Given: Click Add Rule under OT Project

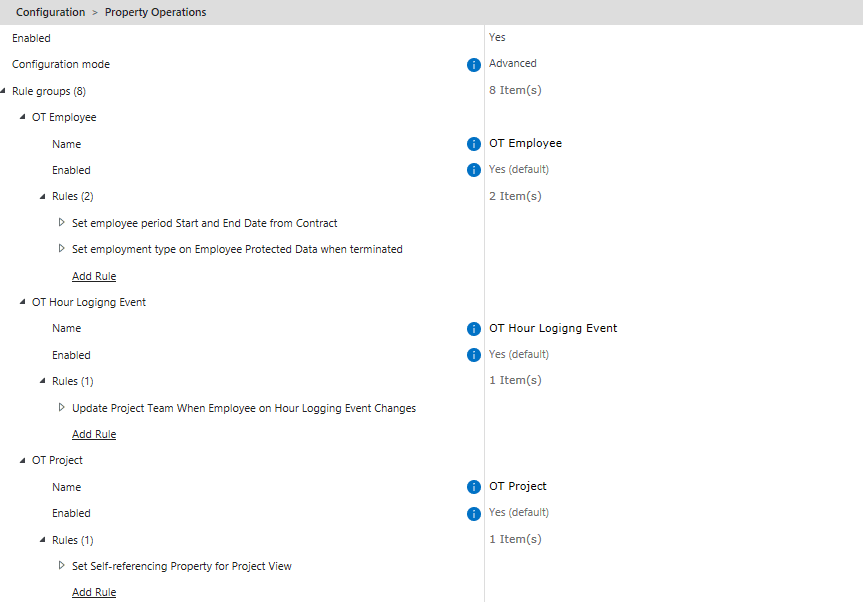Looking at the screenshot, I should click(x=94, y=592).
